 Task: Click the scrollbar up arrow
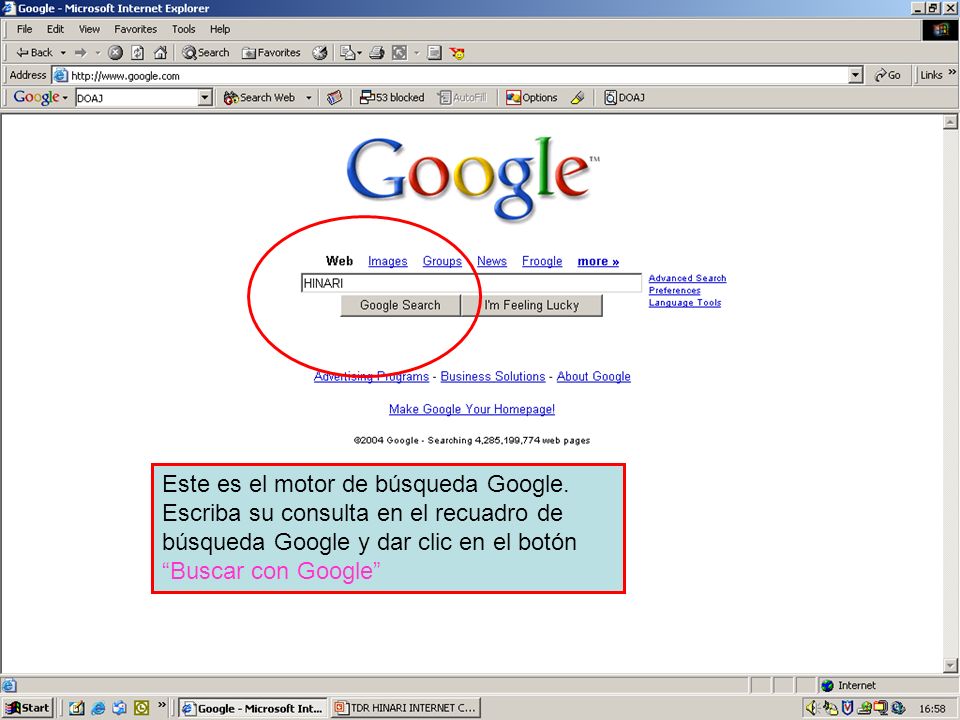pos(950,122)
